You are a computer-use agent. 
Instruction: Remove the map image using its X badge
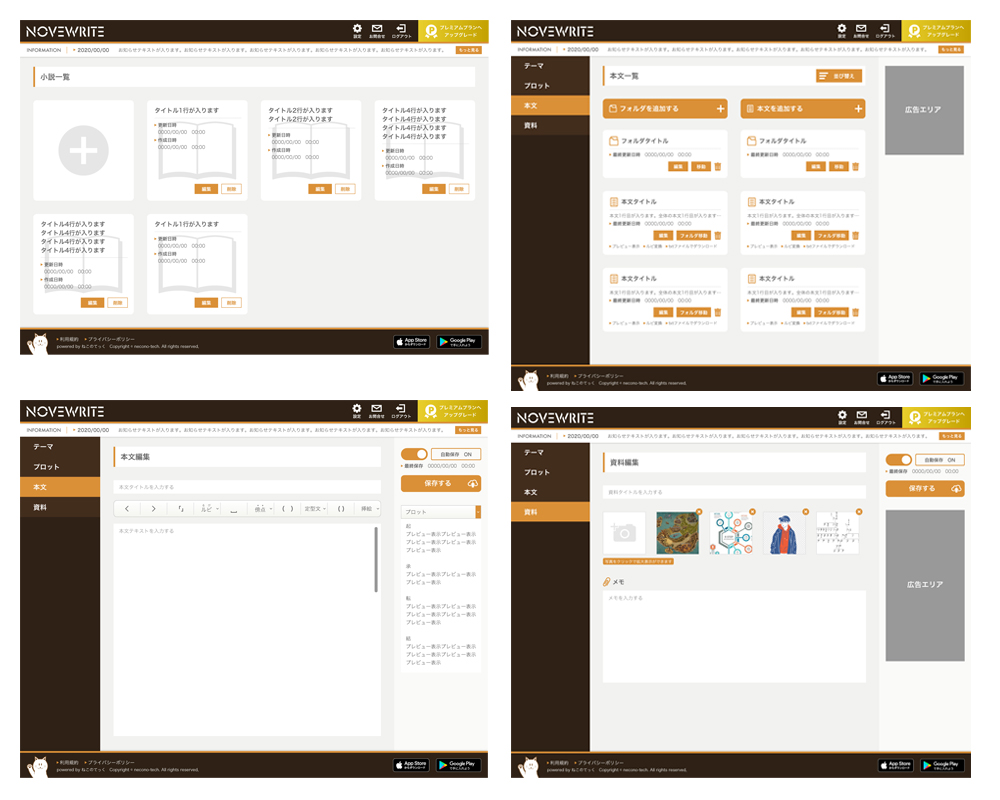pos(699,513)
